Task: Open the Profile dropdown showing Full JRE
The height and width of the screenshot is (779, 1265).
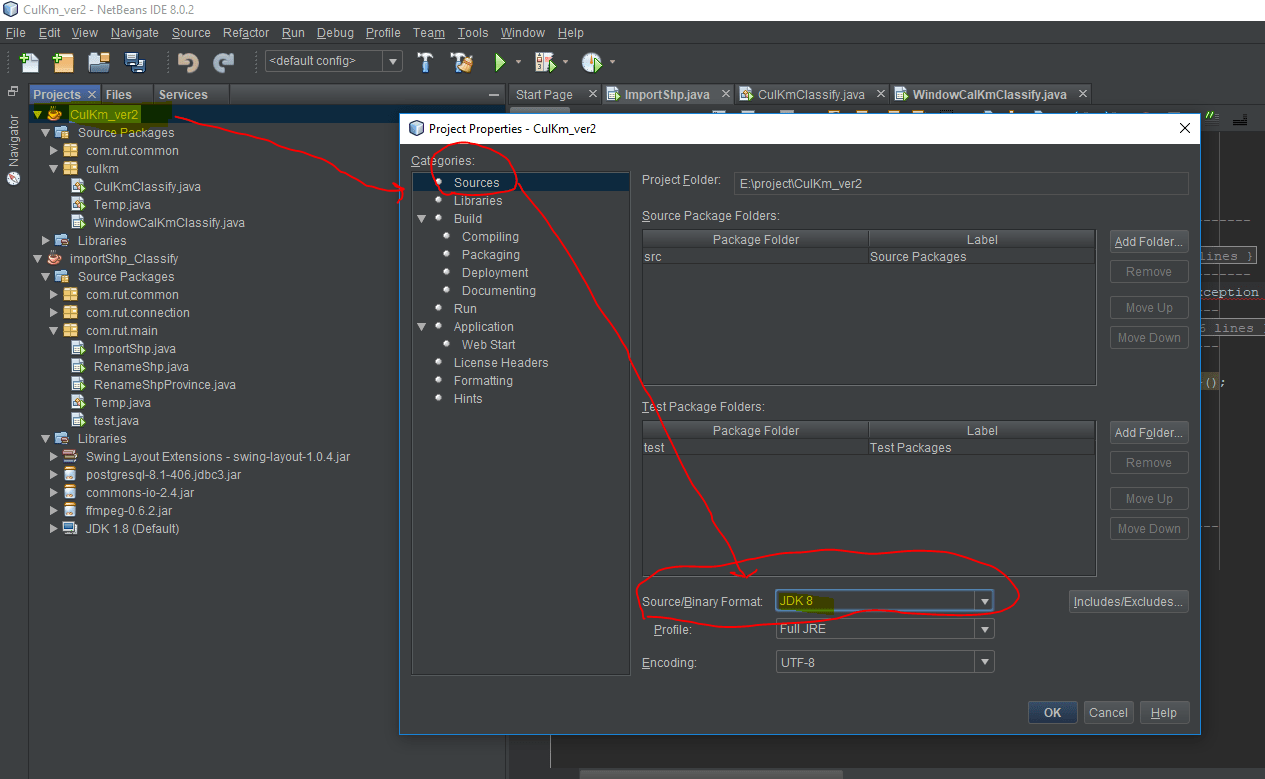Action: [985, 628]
